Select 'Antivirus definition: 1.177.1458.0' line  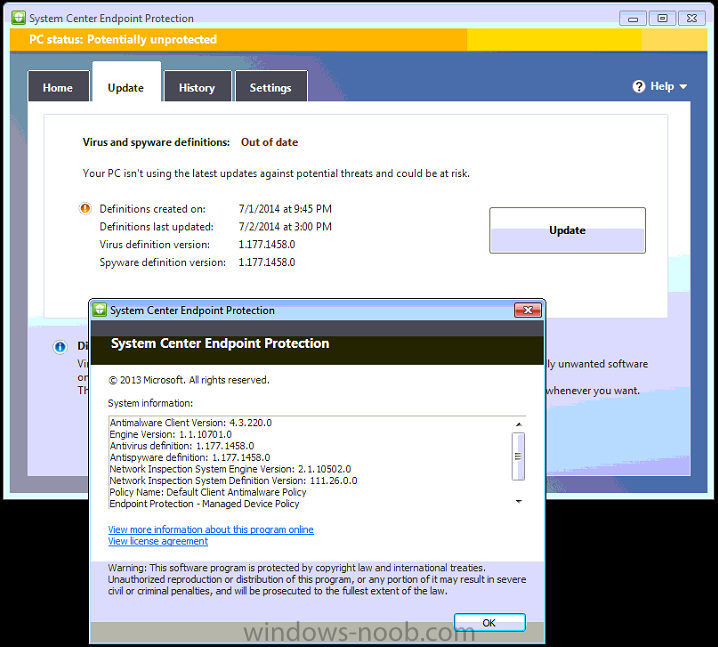pos(182,446)
